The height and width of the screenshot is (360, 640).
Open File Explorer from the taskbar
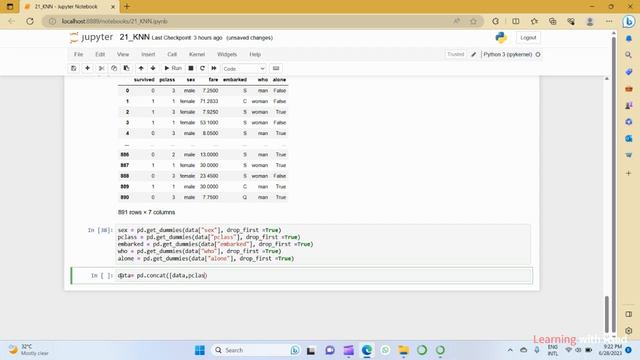403,350
